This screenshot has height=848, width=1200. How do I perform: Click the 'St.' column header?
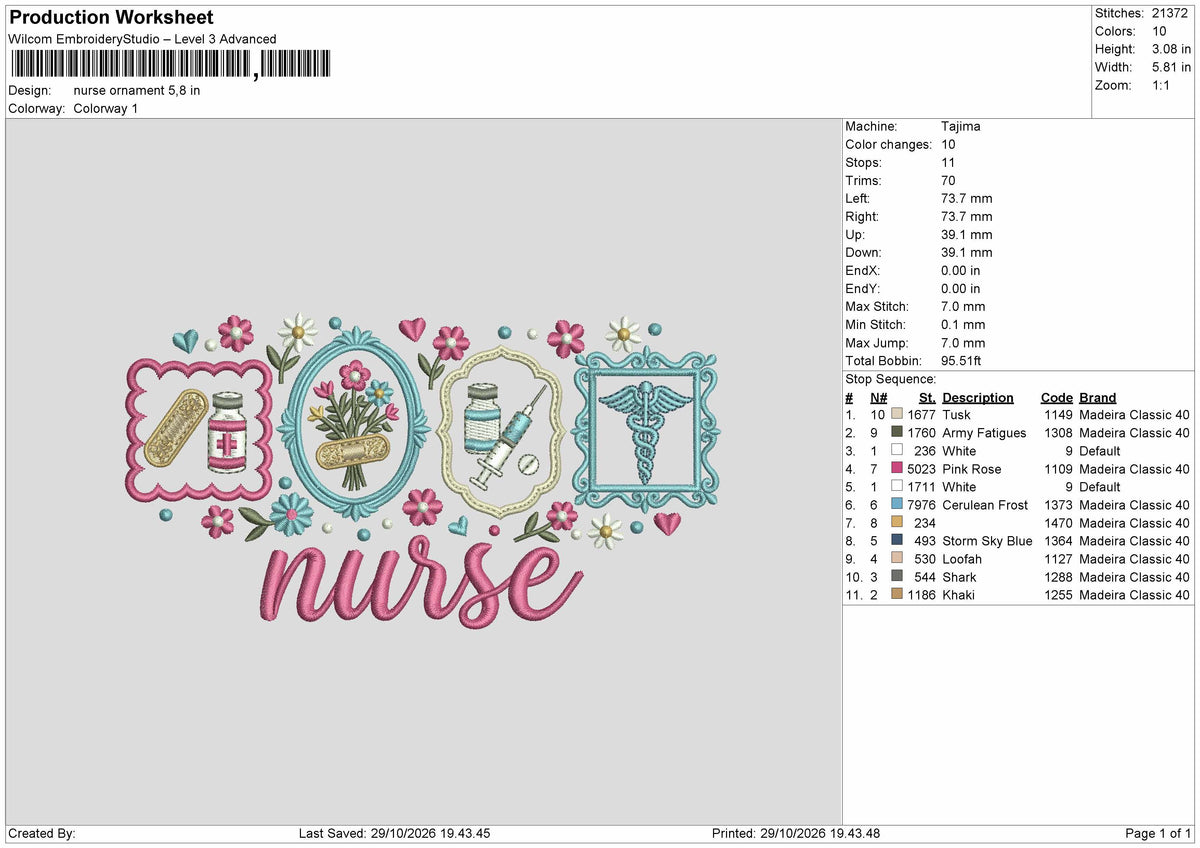pos(927,398)
